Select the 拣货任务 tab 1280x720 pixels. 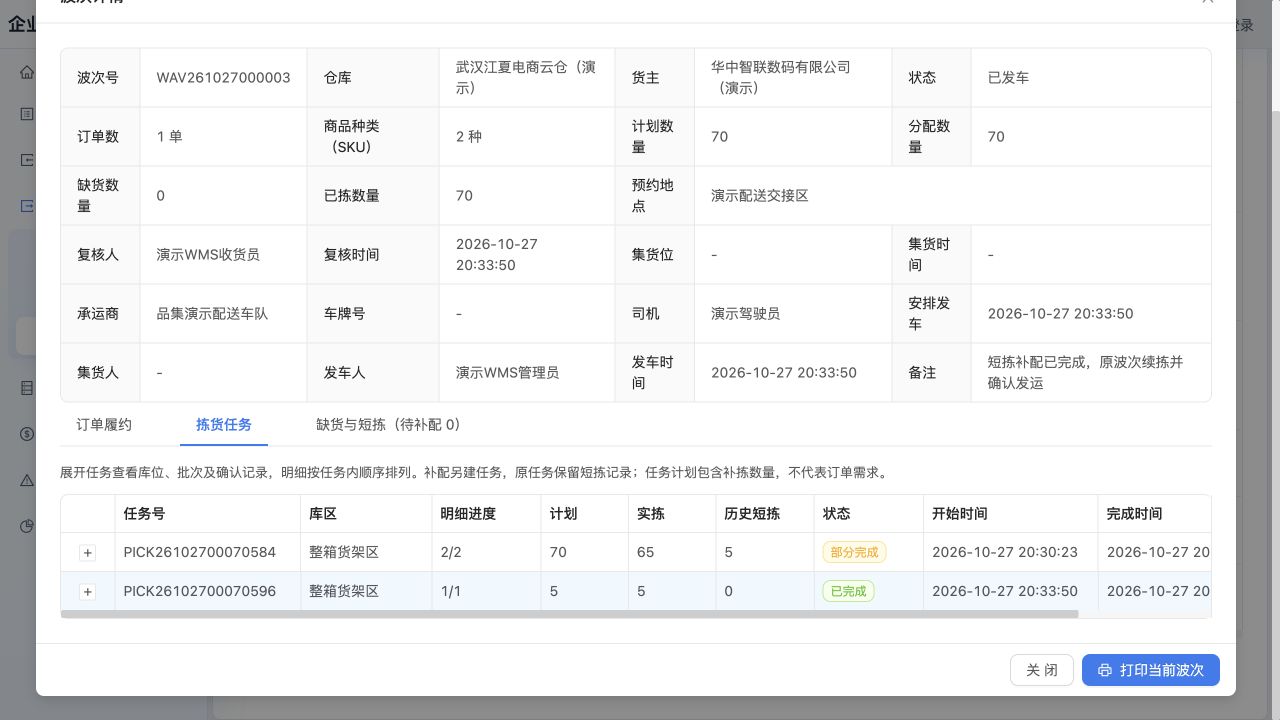224,425
